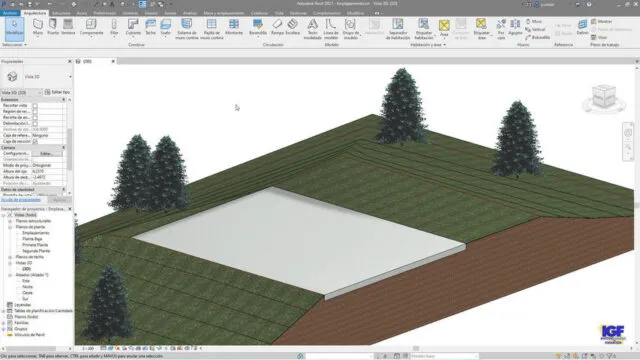Switch to the Arquitectura ribbon tab
Viewport: 640px width, 360px height.
pos(35,13)
